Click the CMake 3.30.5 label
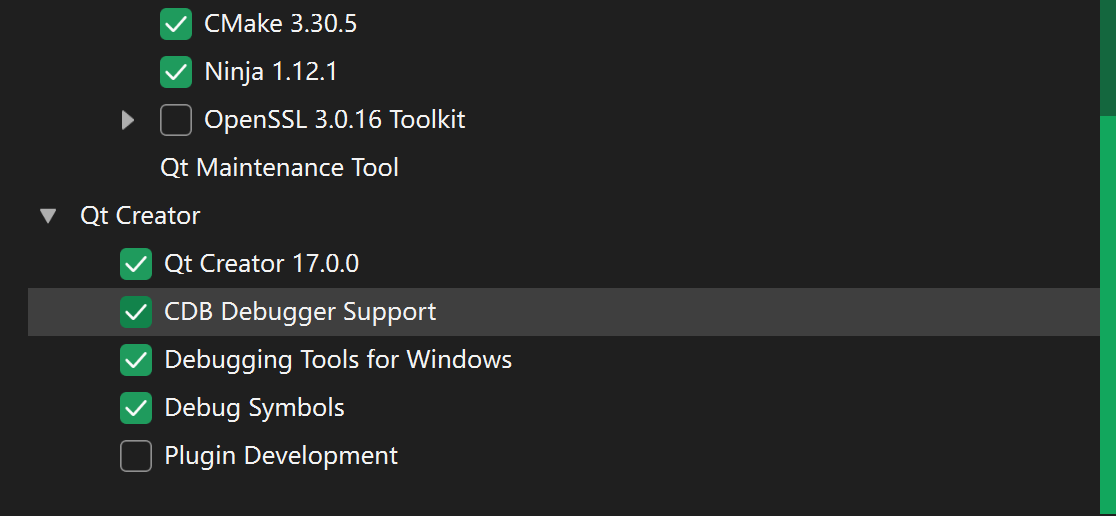 (x=280, y=24)
